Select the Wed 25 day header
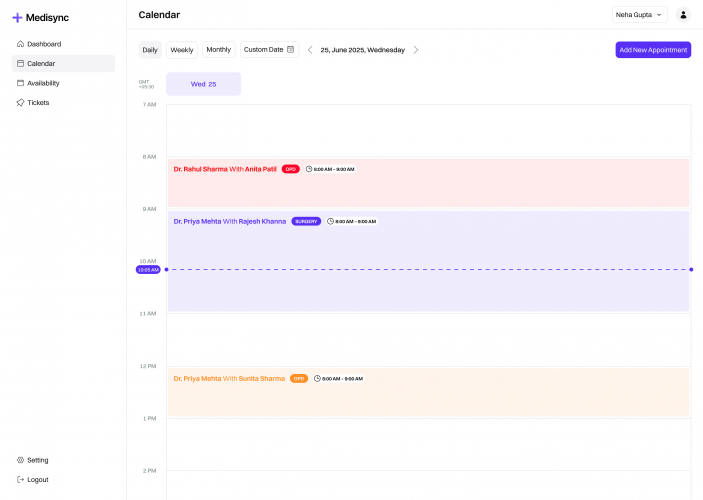Screen dimensions: 703x500 (204, 84)
